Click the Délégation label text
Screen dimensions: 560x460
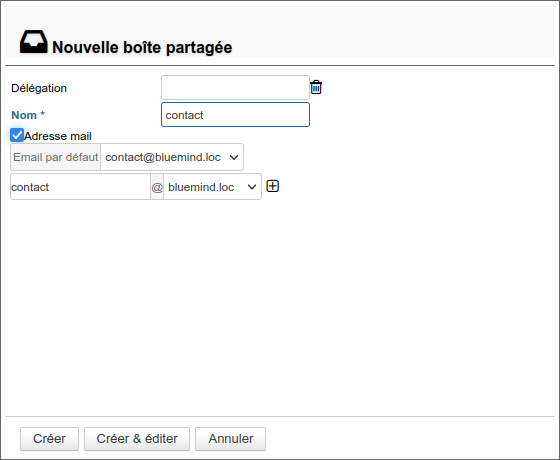pyautogui.click(x=39, y=88)
